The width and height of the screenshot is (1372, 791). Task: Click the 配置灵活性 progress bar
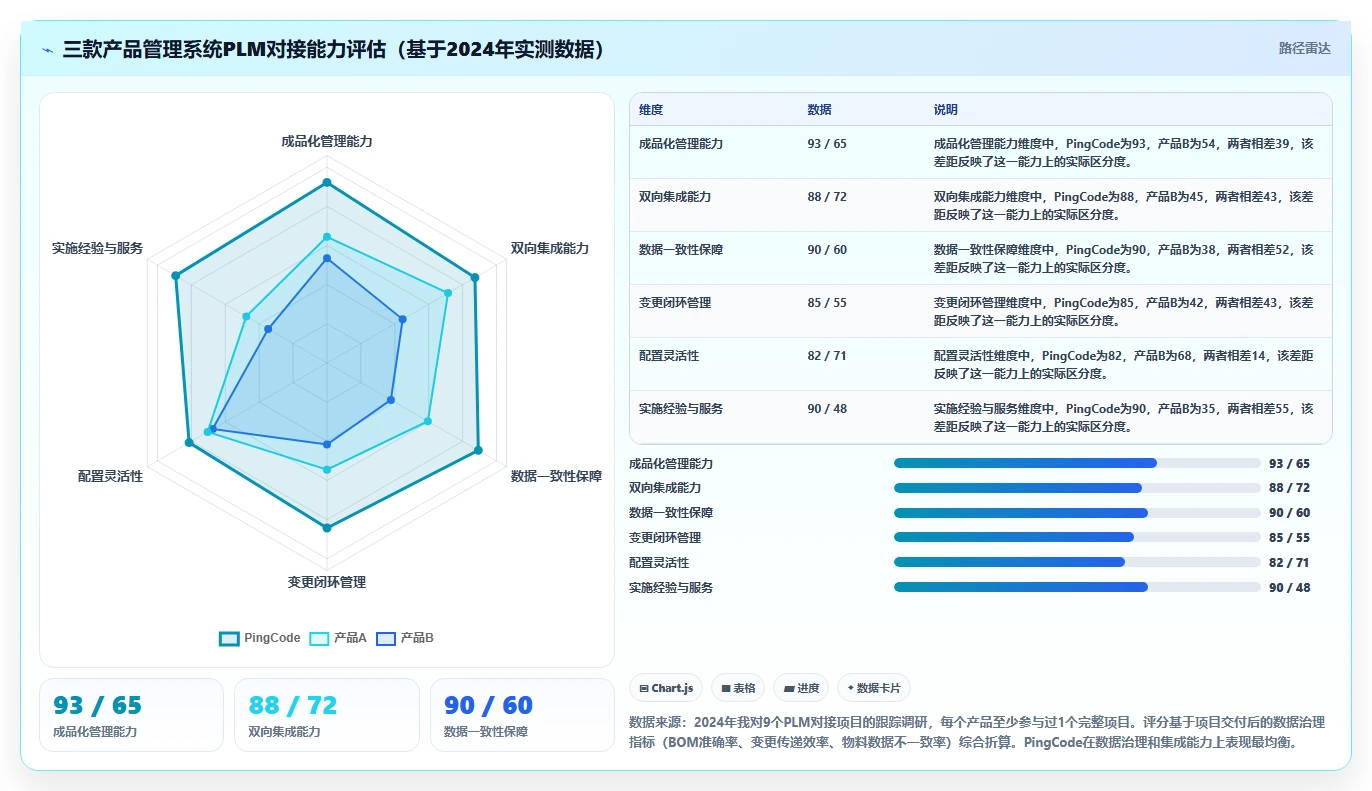[x=1077, y=562]
